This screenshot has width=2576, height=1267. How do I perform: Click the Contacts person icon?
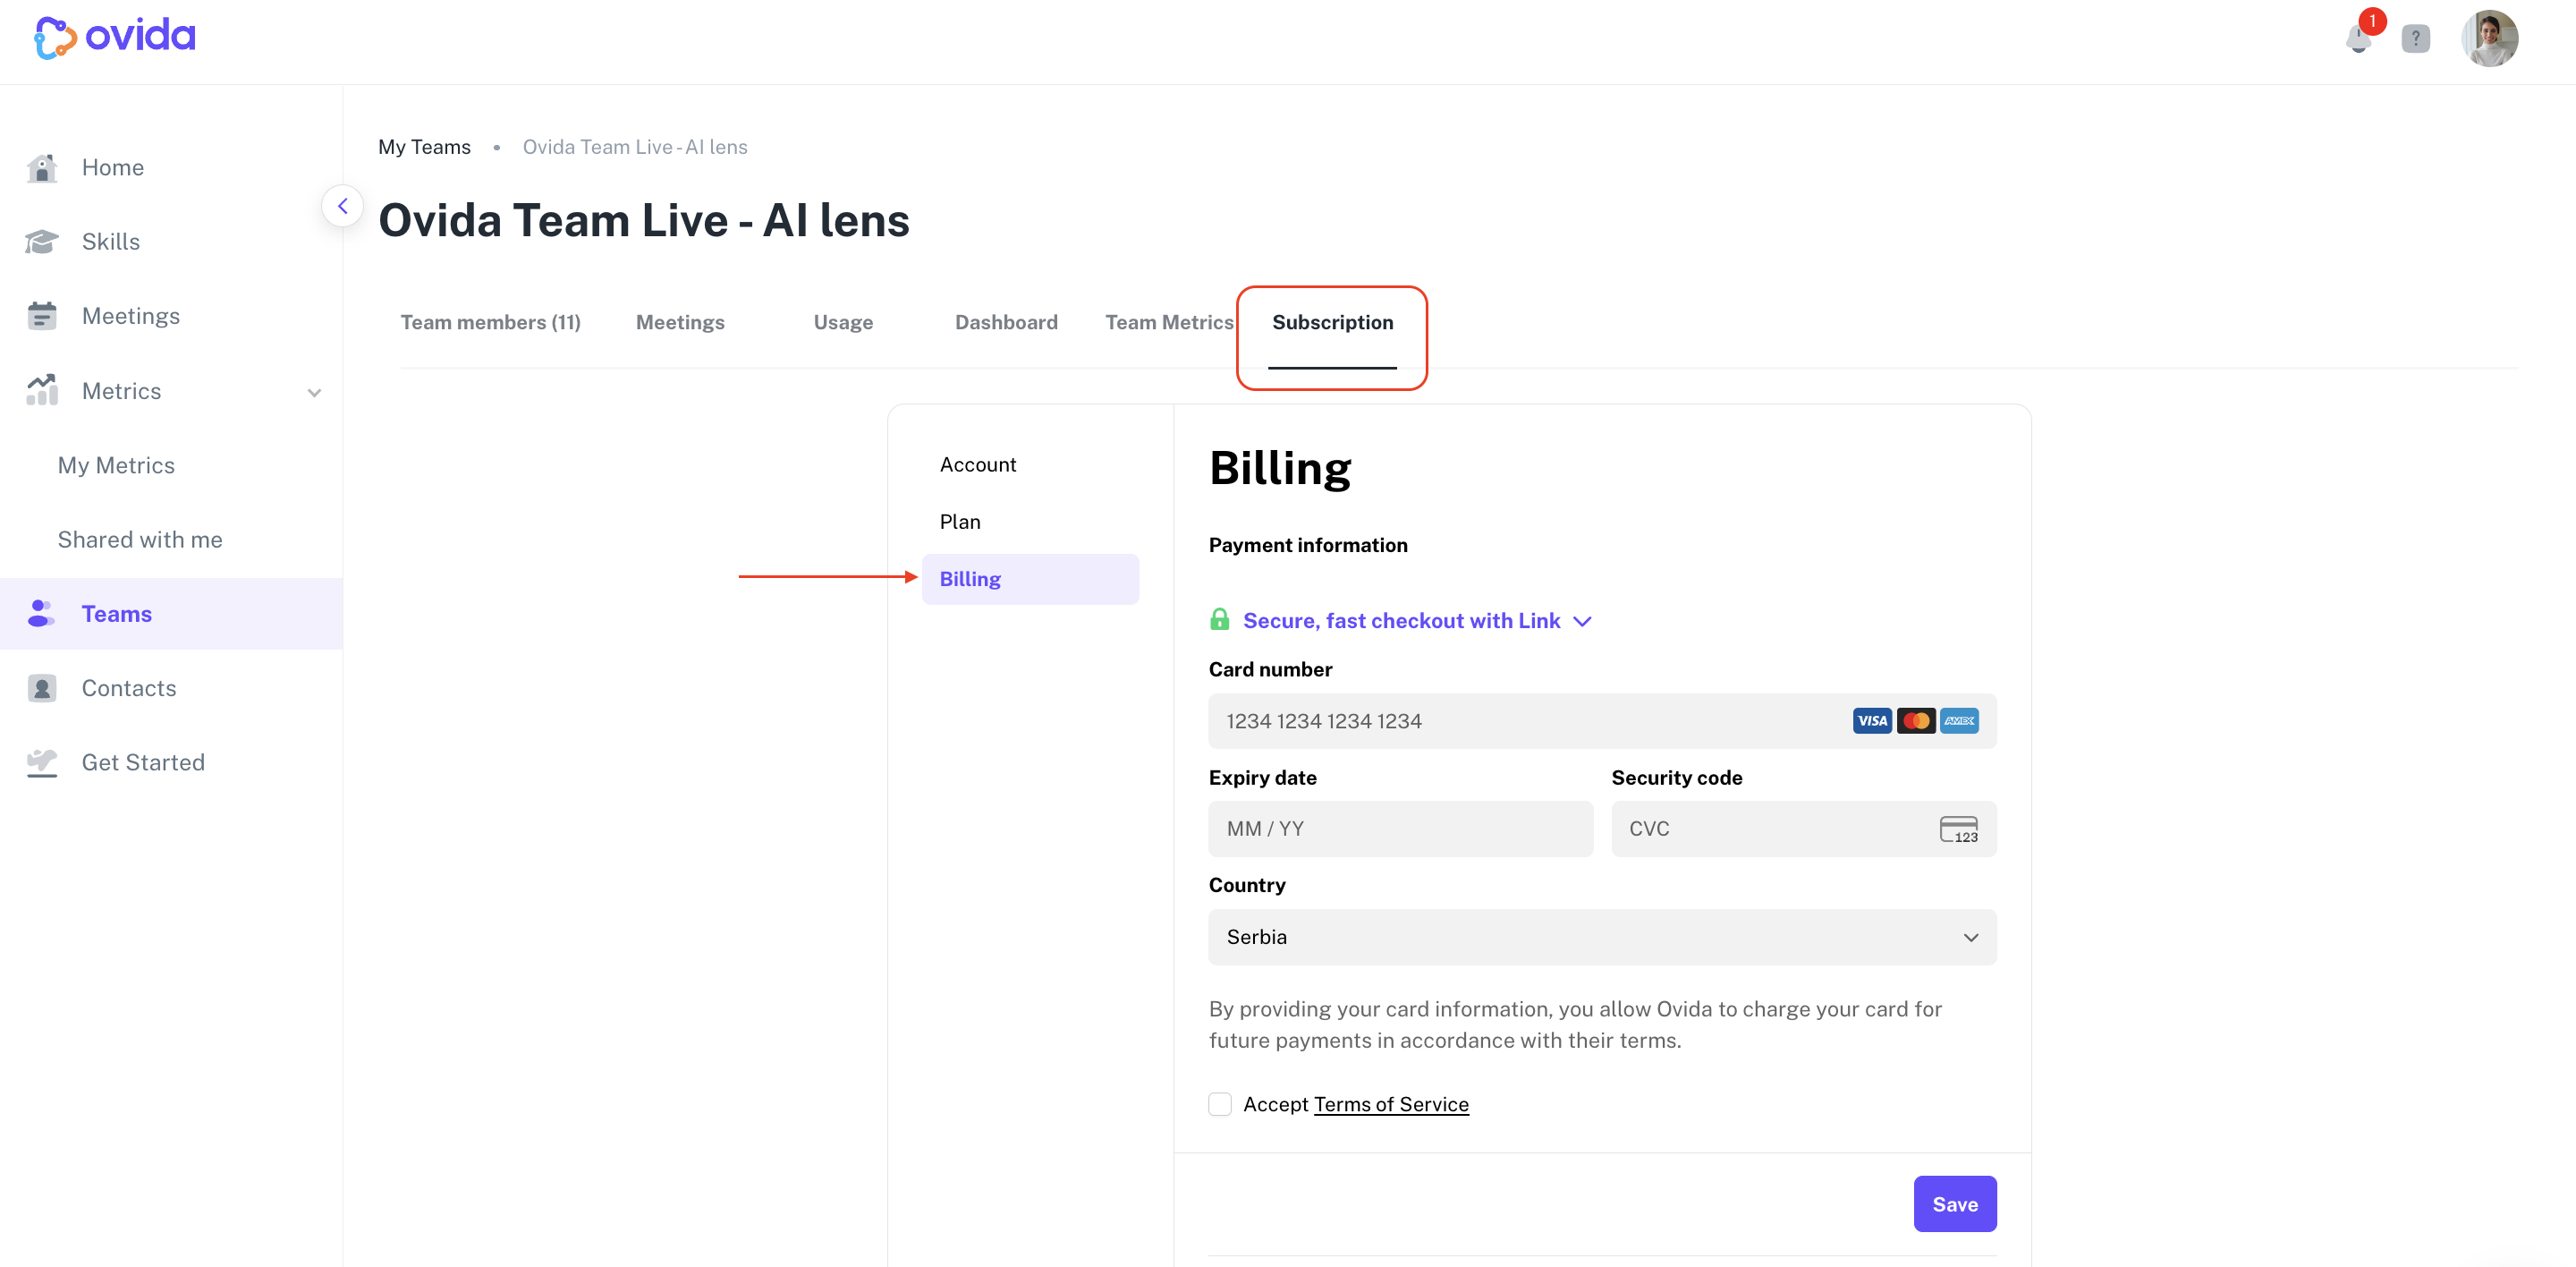[42, 688]
